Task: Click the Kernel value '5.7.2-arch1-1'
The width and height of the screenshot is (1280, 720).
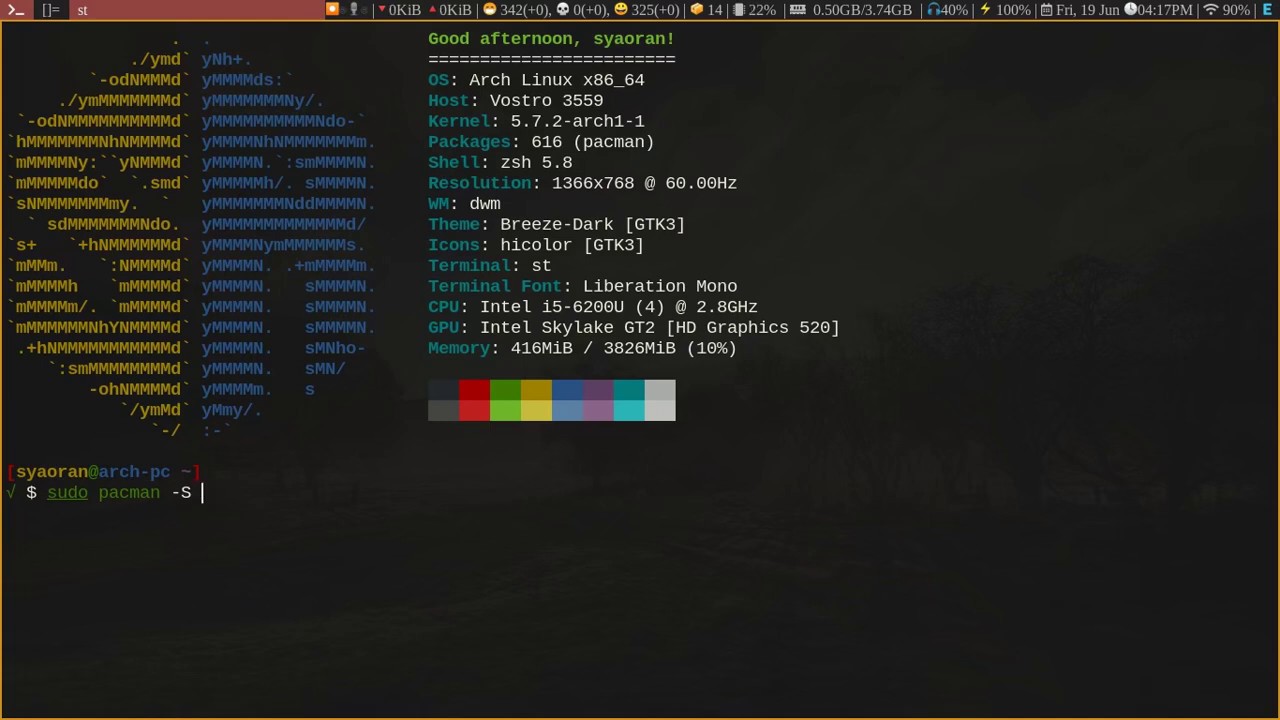Action: click(x=577, y=121)
